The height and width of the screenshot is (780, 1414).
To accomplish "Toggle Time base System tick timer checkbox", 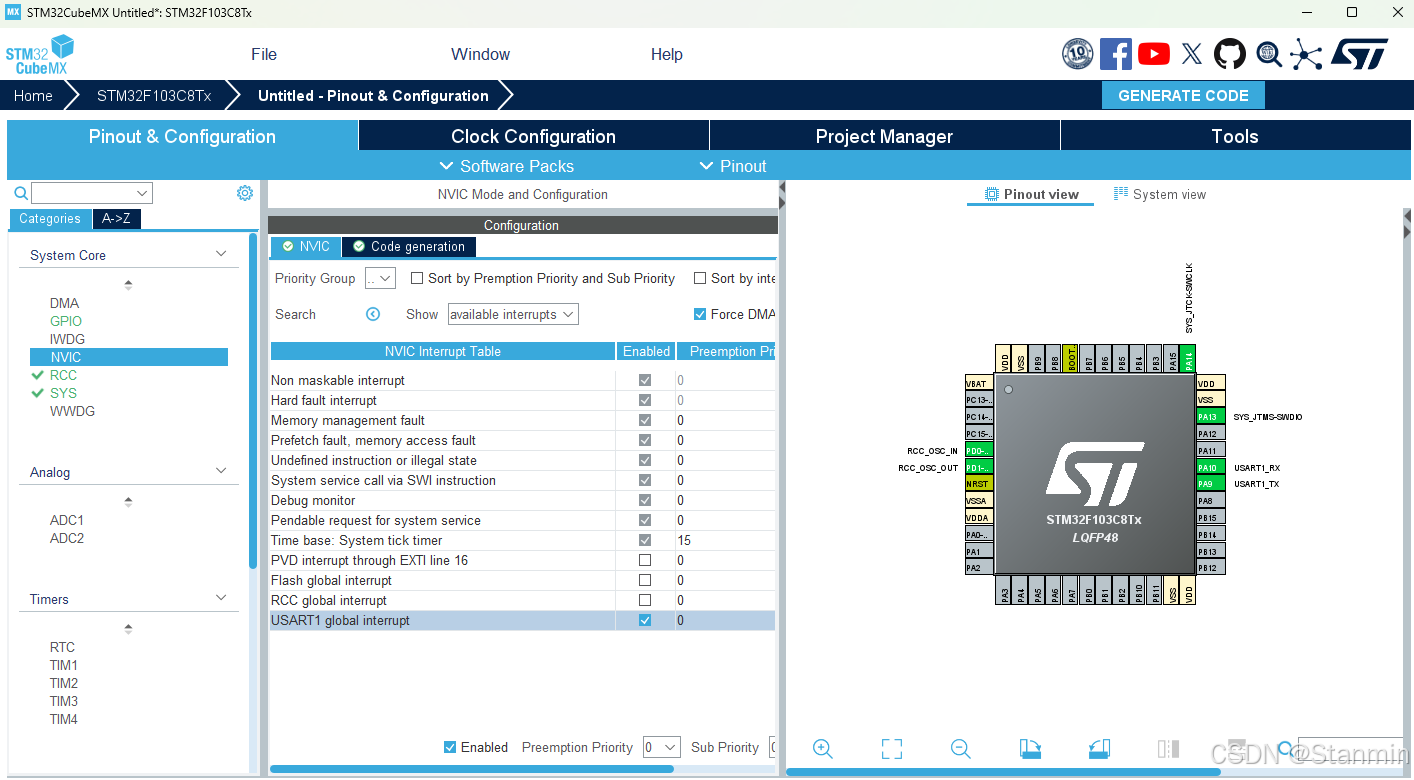I will click(645, 540).
